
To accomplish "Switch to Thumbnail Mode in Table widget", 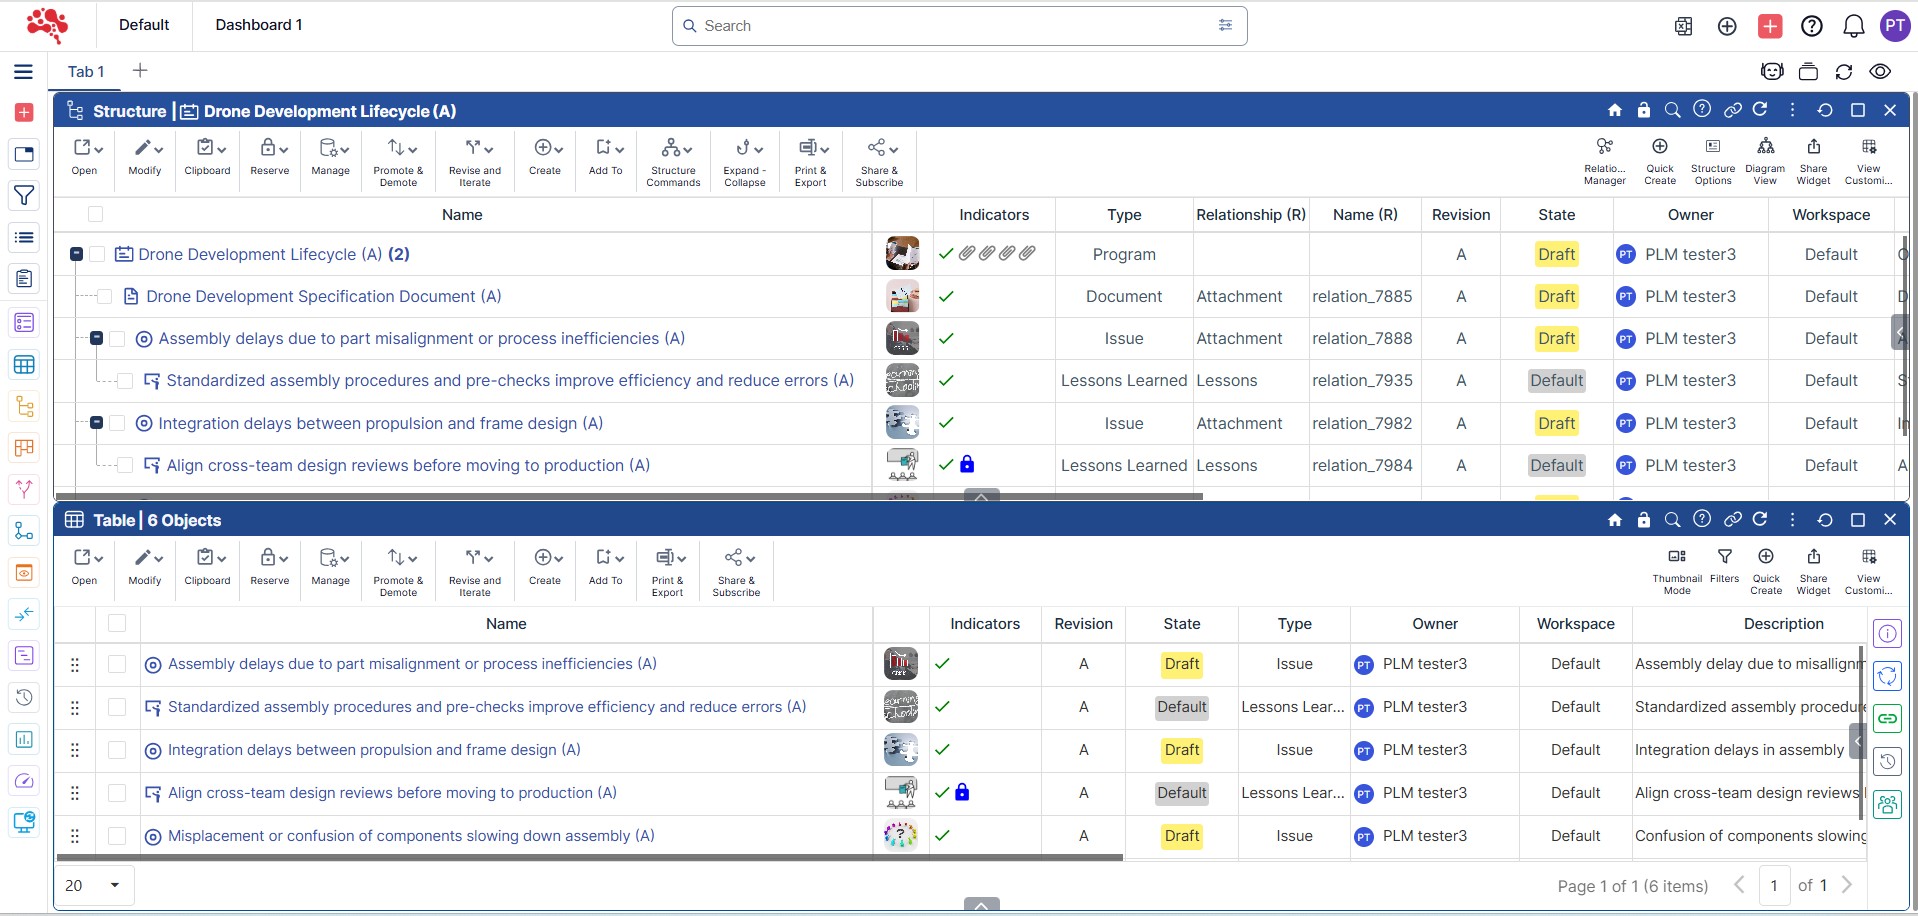I will coord(1676,570).
